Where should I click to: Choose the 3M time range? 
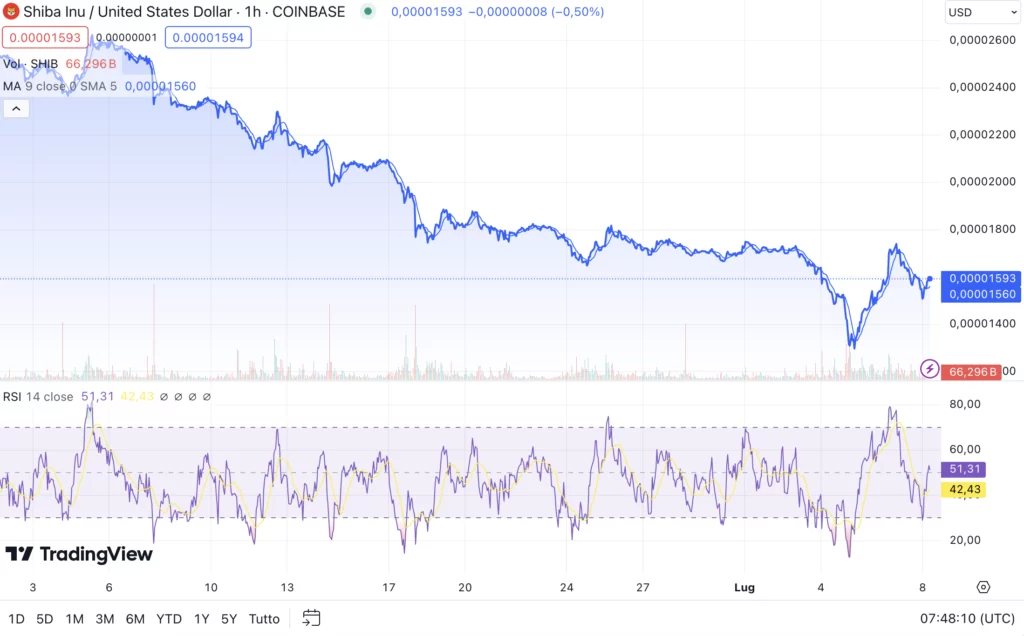click(104, 618)
